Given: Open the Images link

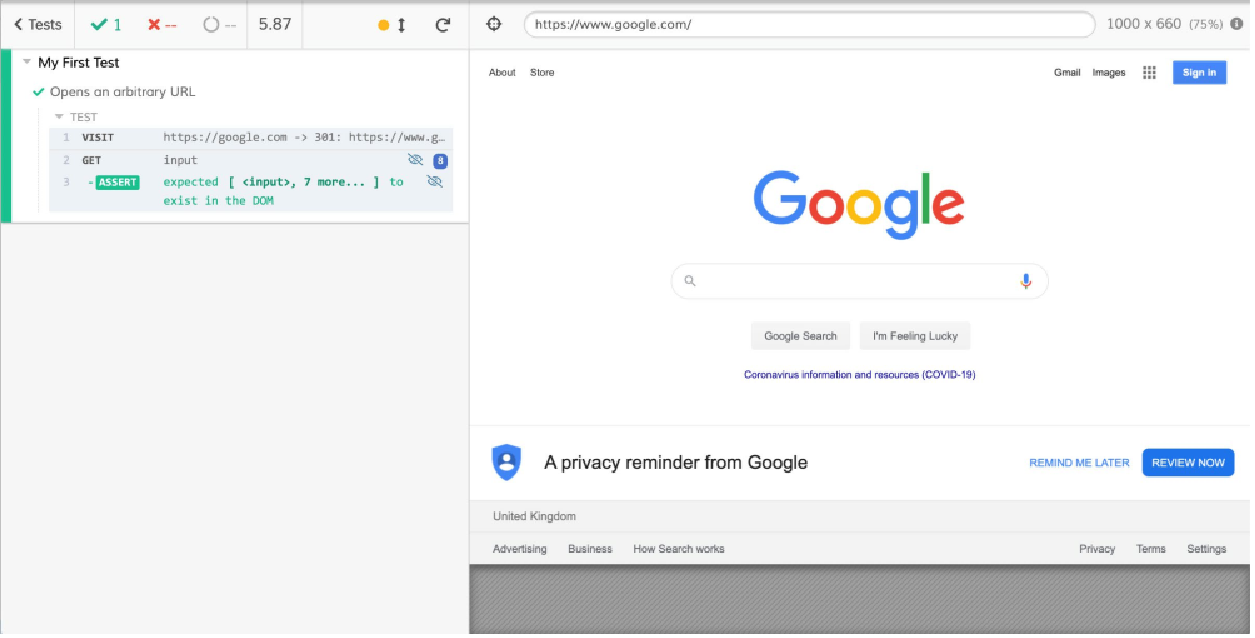Looking at the screenshot, I should [x=1109, y=72].
